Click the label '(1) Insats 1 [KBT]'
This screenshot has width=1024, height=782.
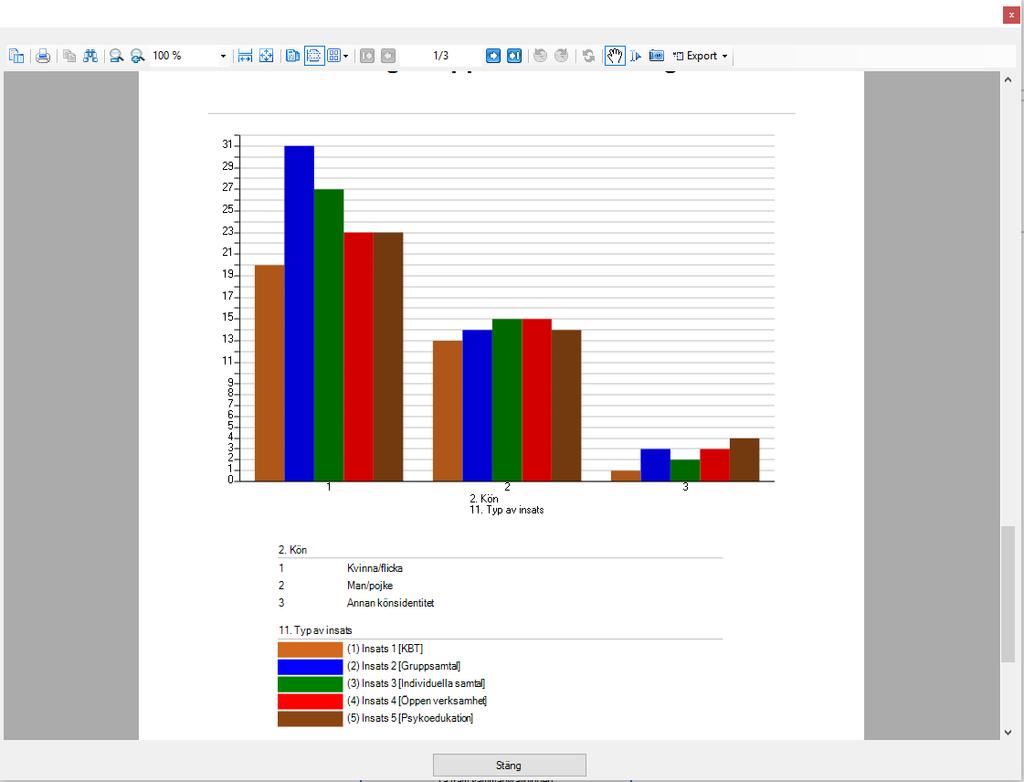pyautogui.click(x=385, y=649)
